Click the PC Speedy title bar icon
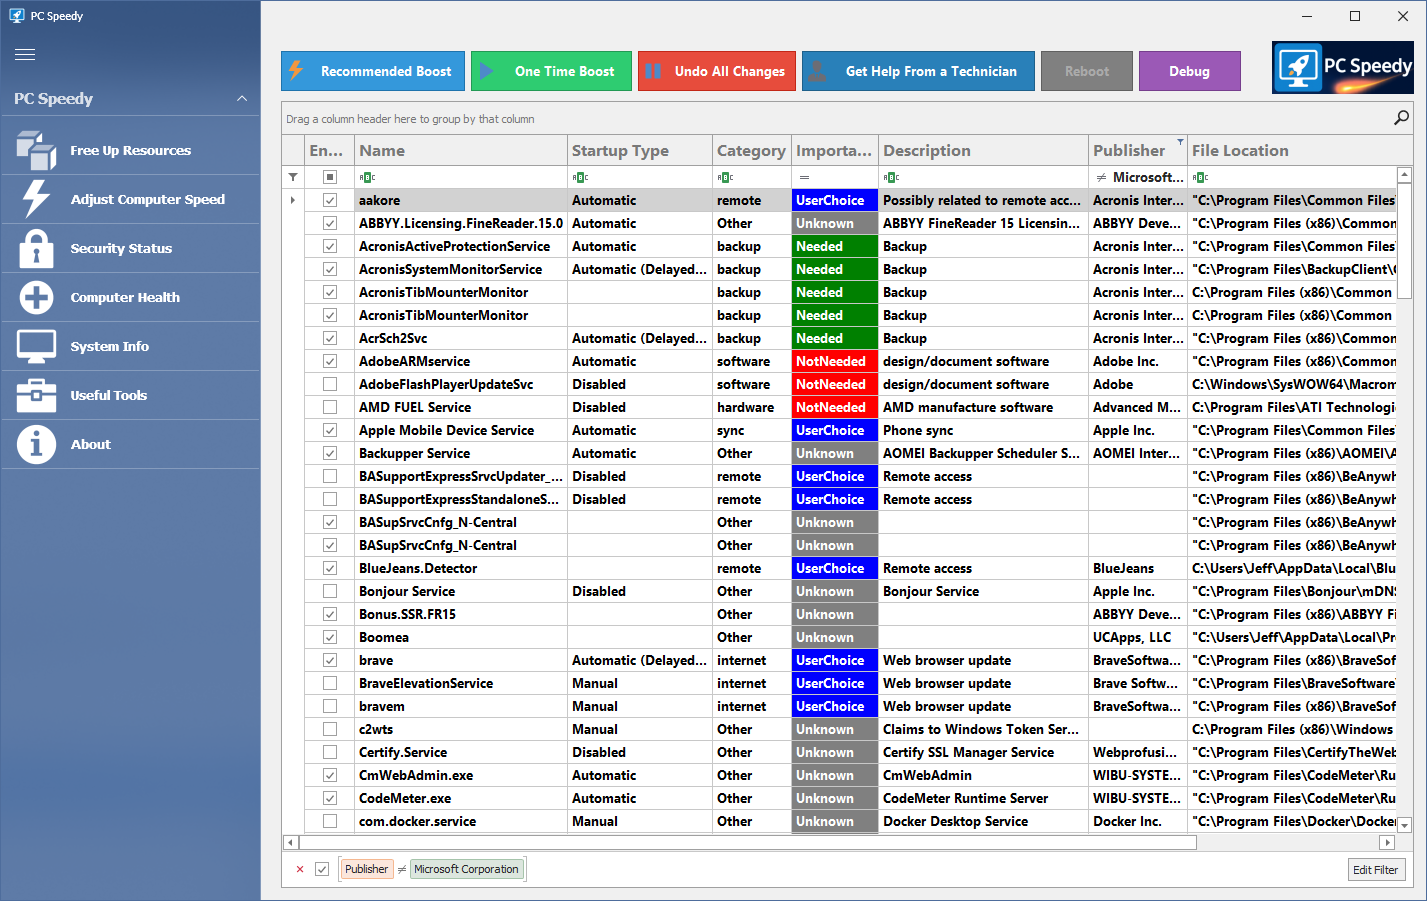Image resolution: width=1427 pixels, height=901 pixels. tap(16, 16)
